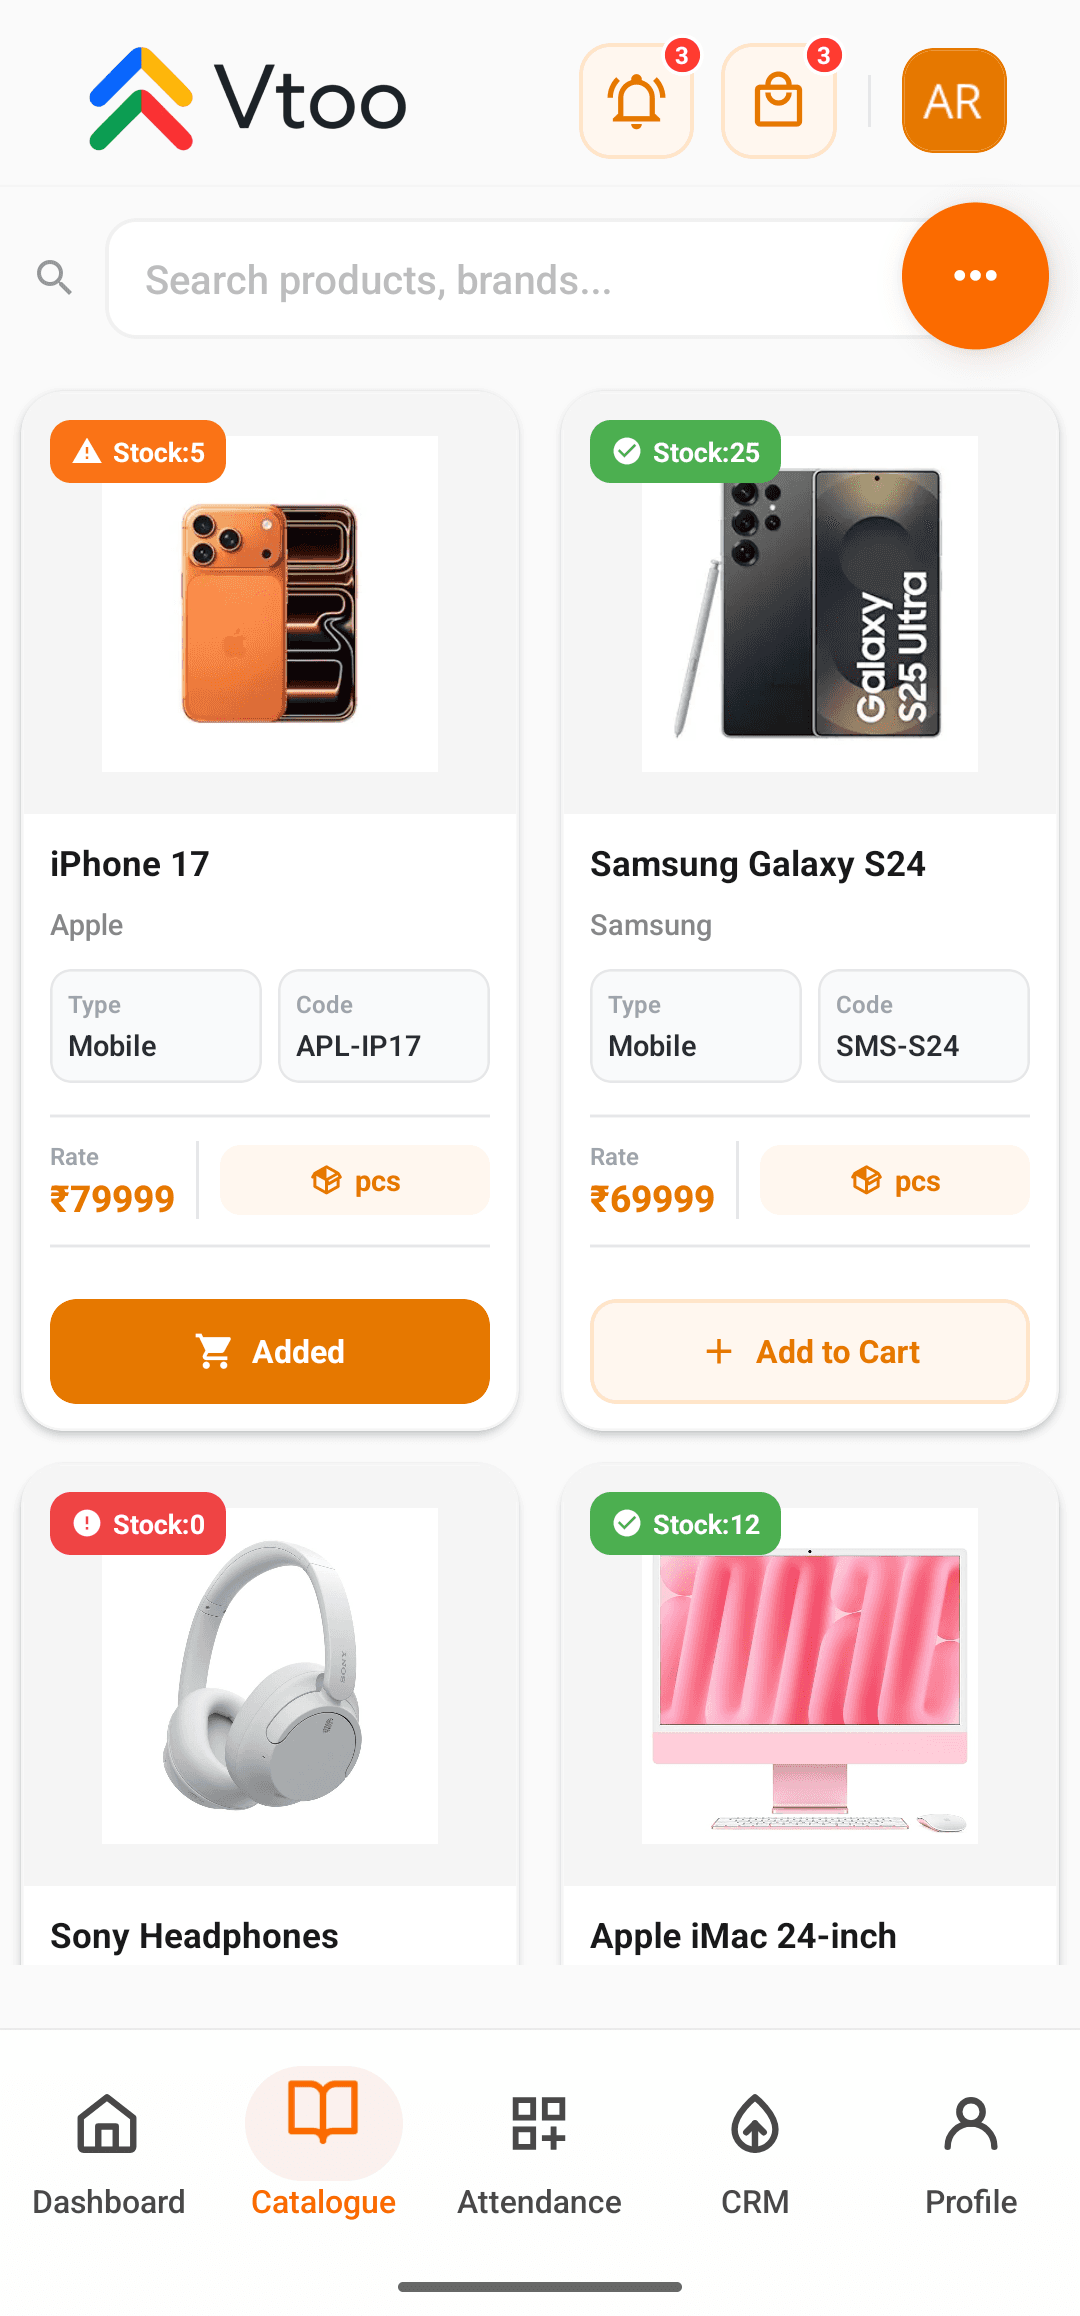Add Samsung Galaxy S24 to cart
This screenshot has height=2316, width=1080.
click(x=810, y=1351)
